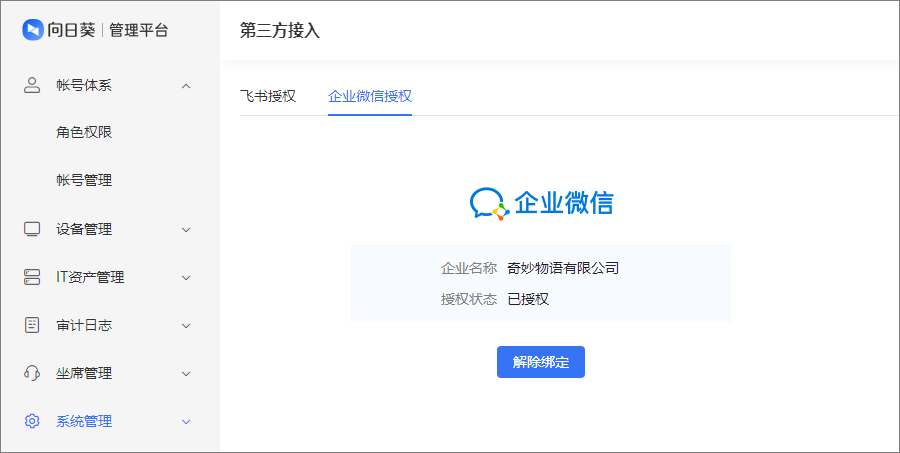Click the 企业微信 brand text
The image size is (900, 453).
[564, 203]
